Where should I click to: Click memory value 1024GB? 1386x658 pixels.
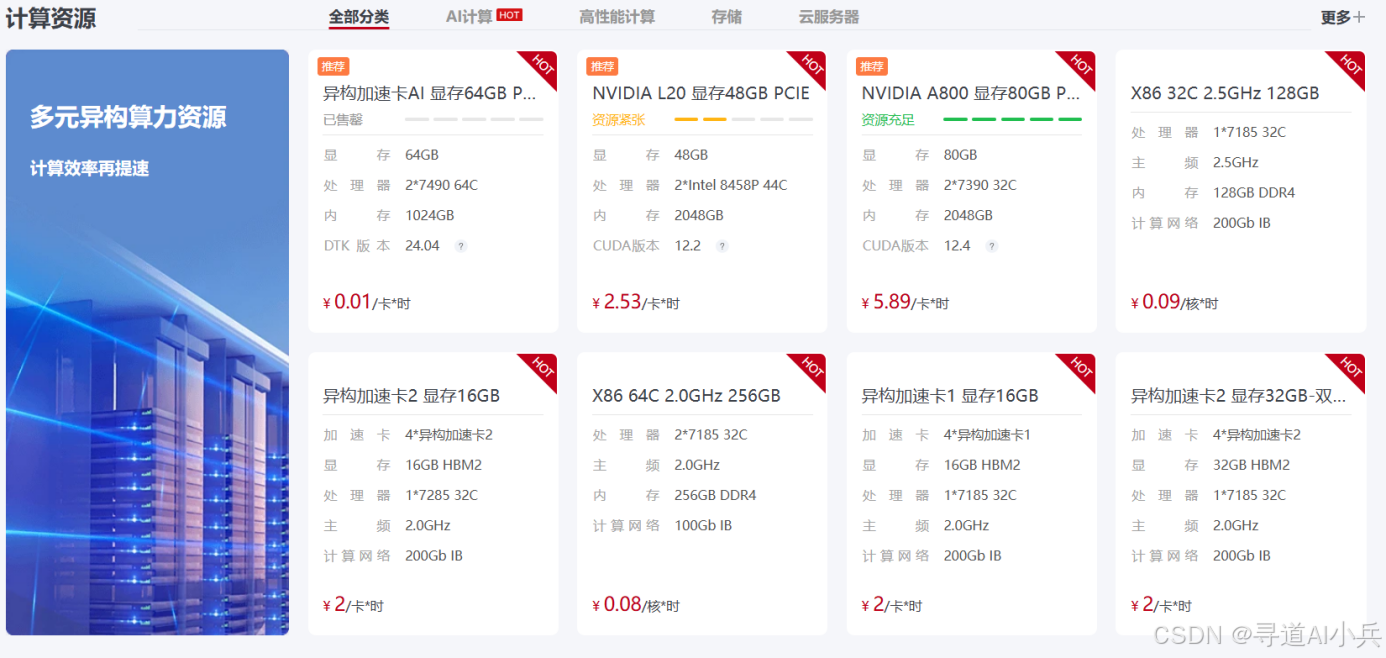point(429,215)
